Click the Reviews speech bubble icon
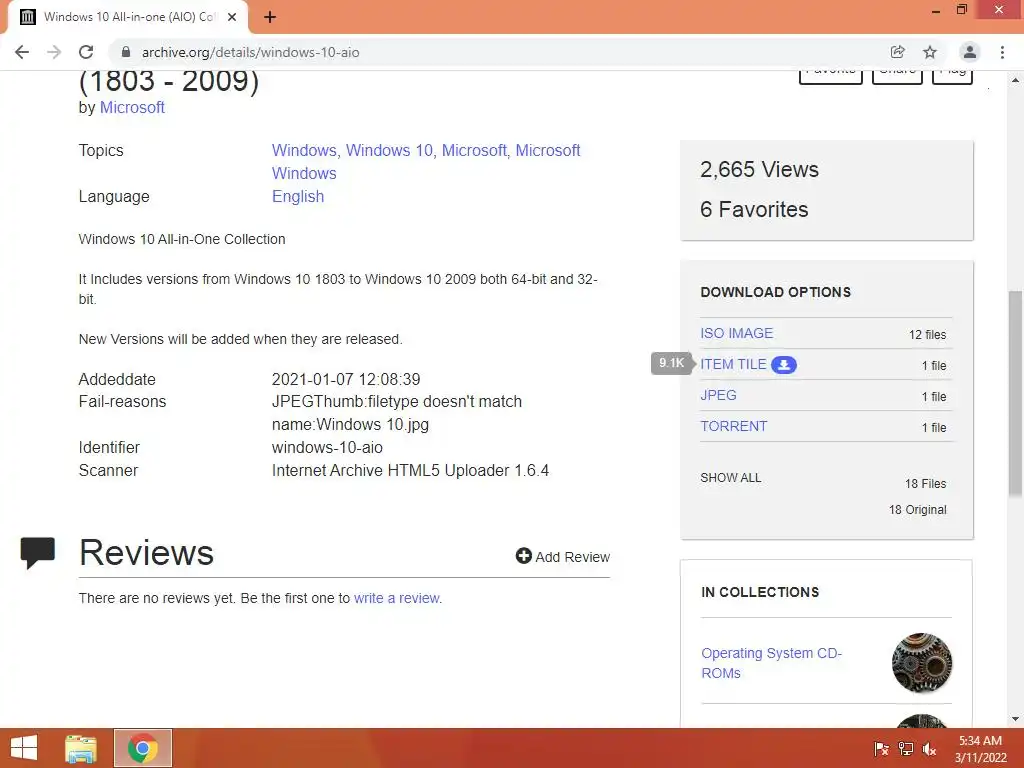 point(37,553)
